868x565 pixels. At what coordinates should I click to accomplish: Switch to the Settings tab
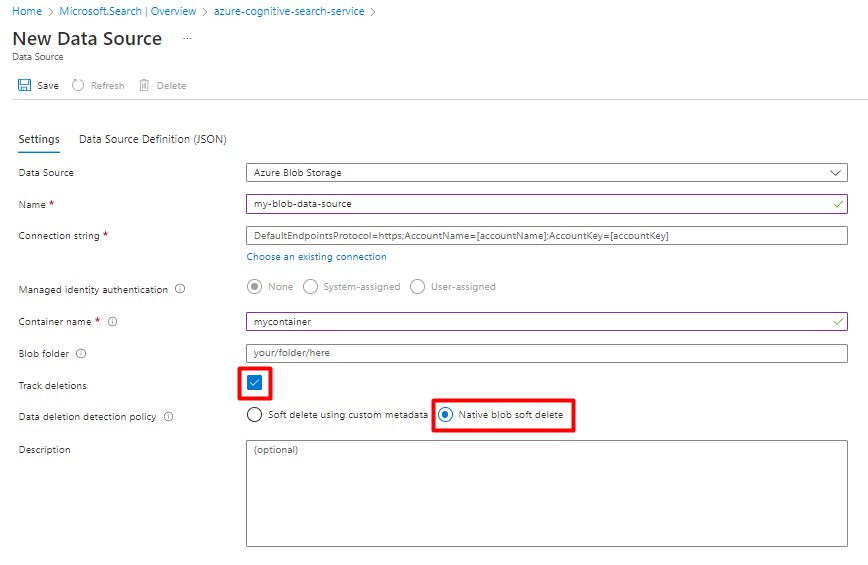pyautogui.click(x=39, y=139)
